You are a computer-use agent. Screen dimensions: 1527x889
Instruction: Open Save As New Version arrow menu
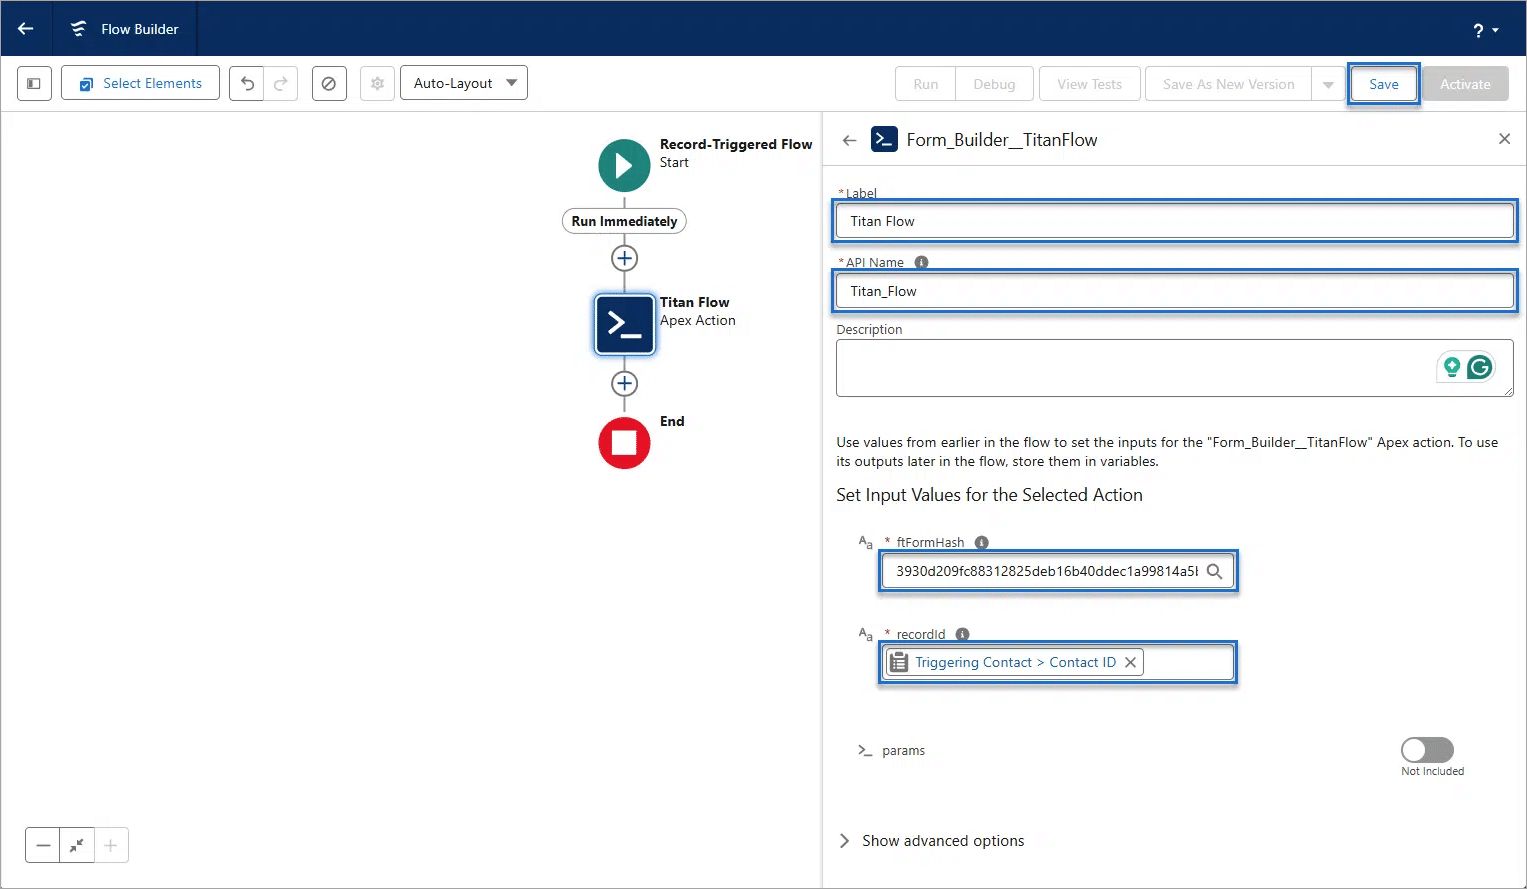click(x=1328, y=85)
